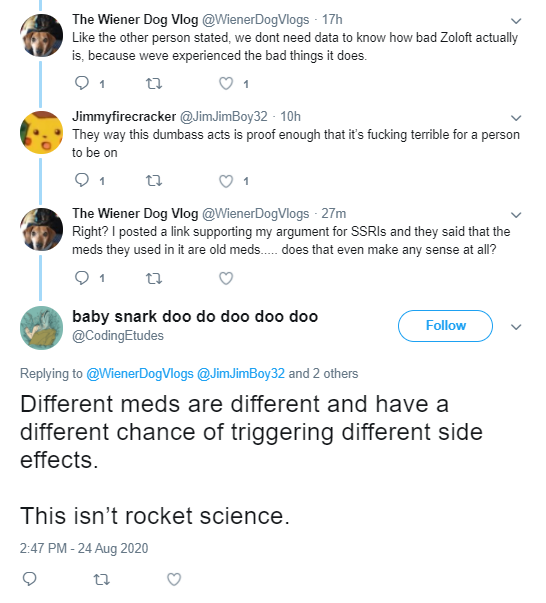Open @WienerDogVlogs link in Replying to

[x=140, y=373]
